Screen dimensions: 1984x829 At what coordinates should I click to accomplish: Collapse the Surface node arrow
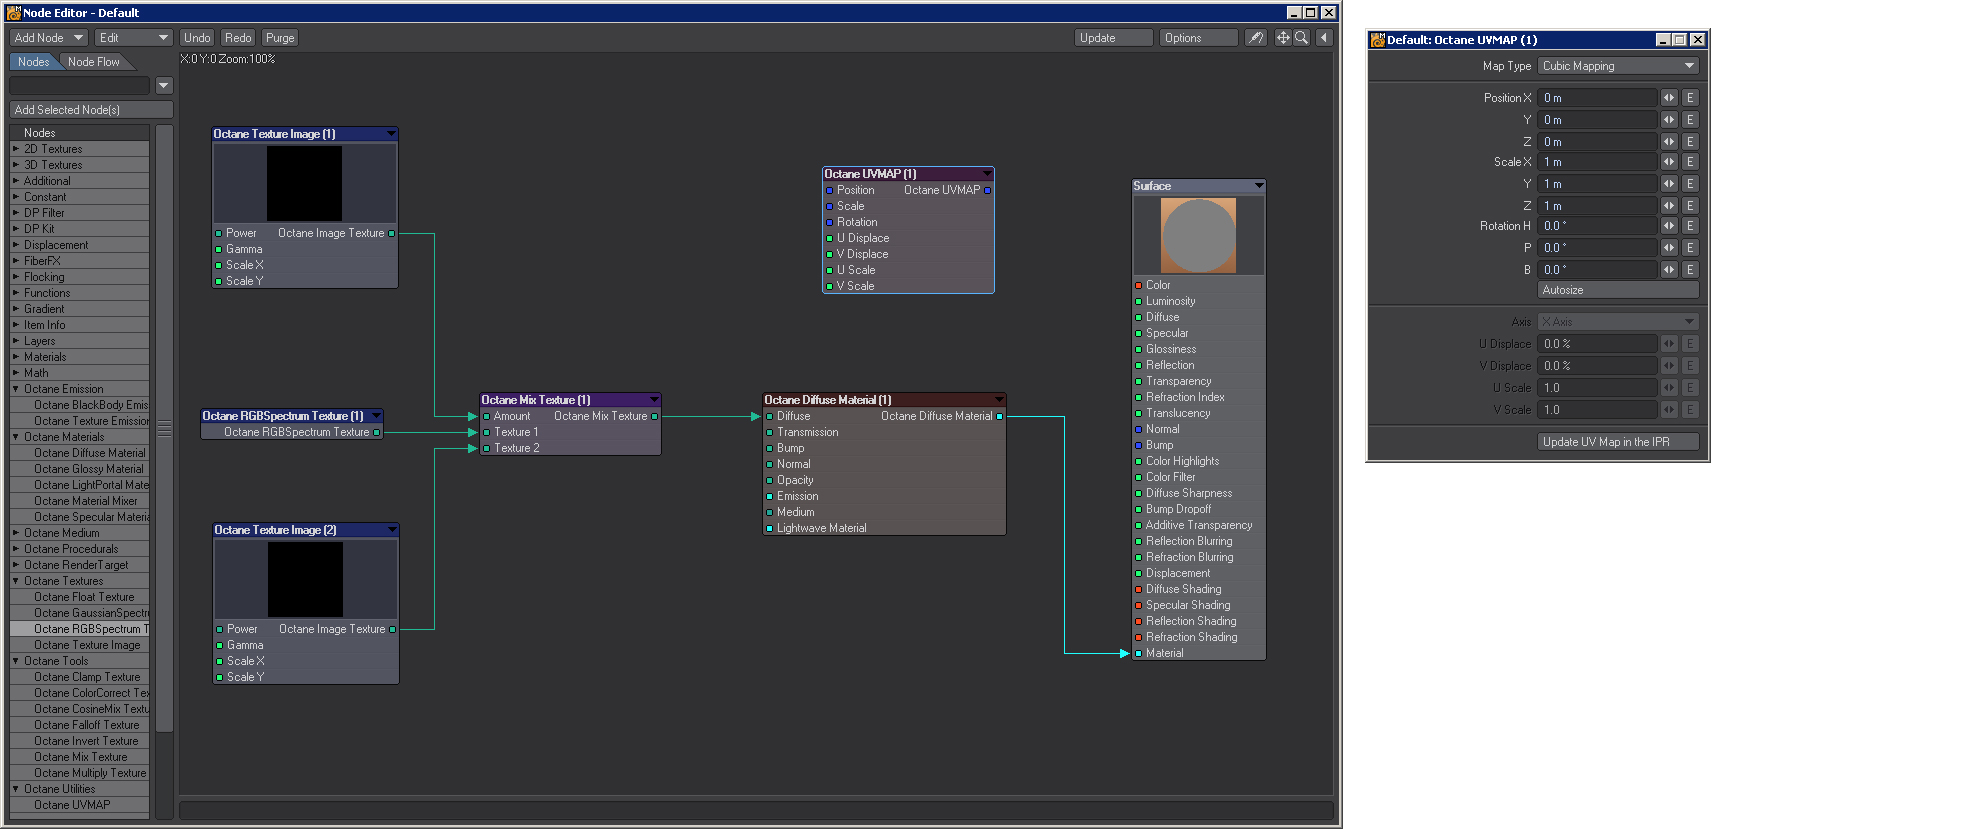pos(1258,186)
